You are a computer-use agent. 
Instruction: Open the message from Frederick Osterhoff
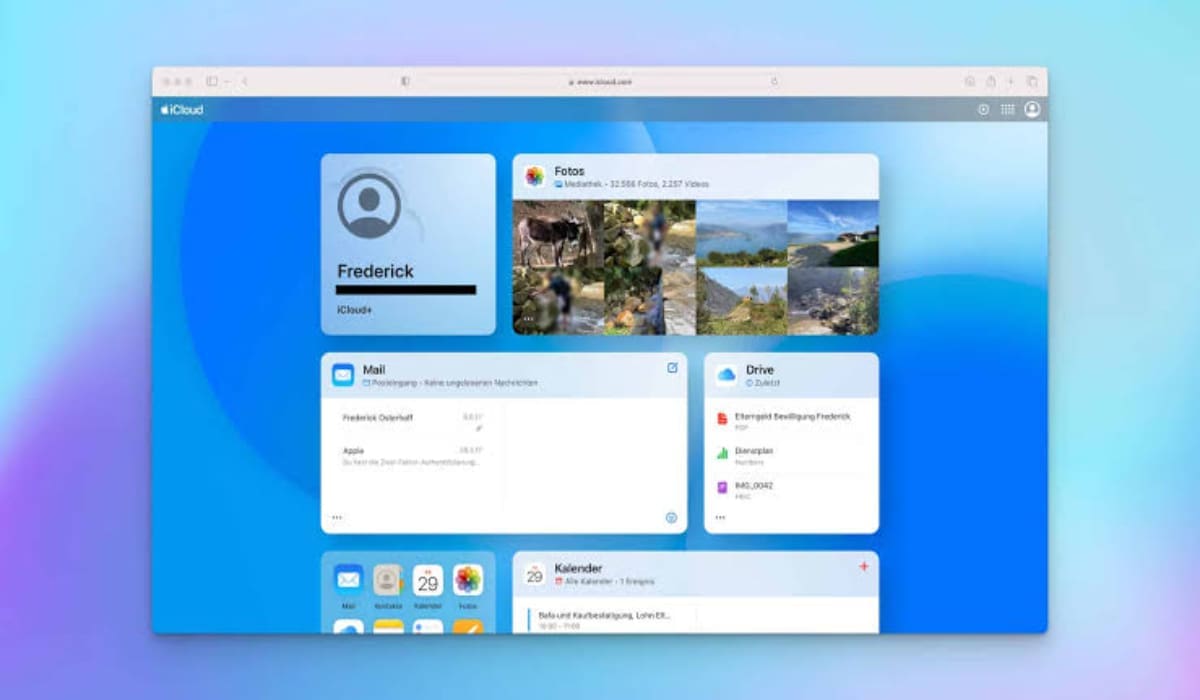(413, 421)
